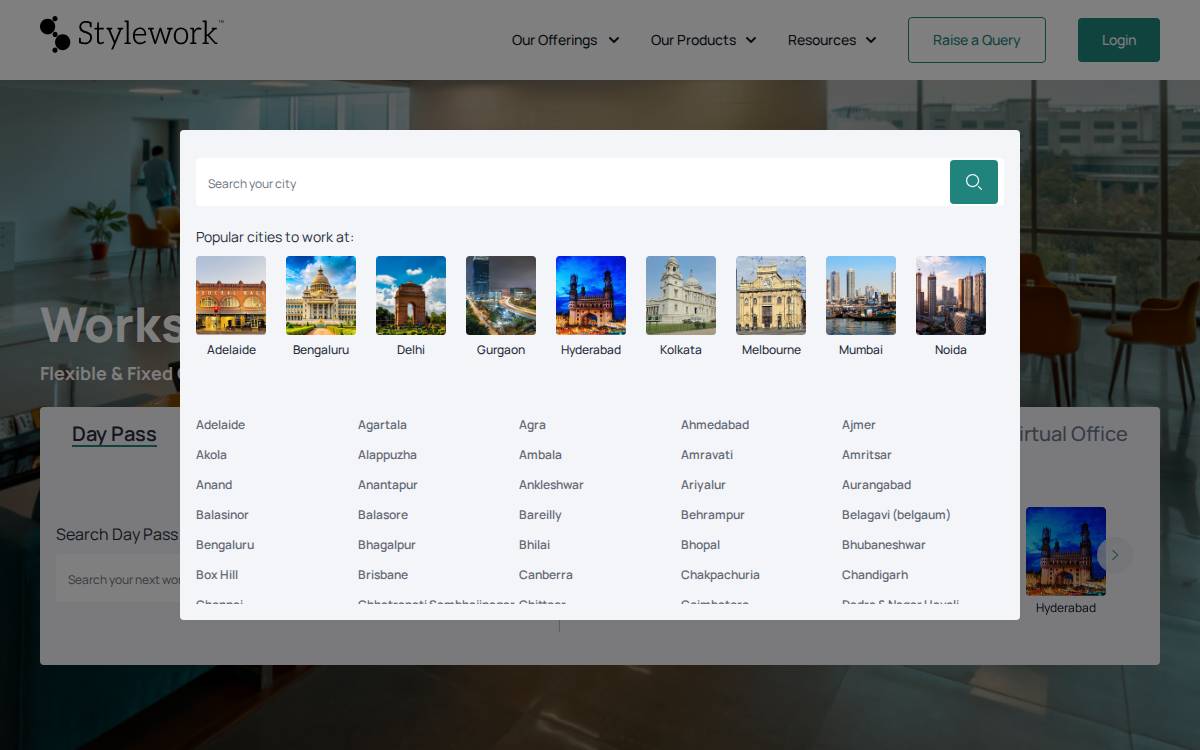Click the green search magnifier button
The width and height of the screenshot is (1200, 750).
tap(974, 182)
